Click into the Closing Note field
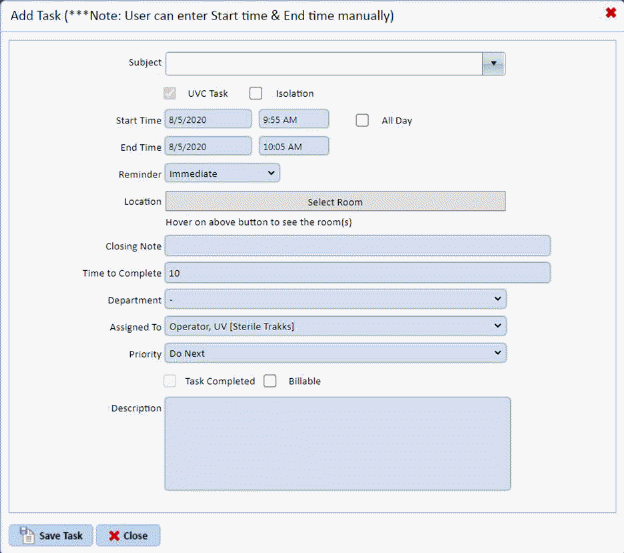This screenshot has width=624, height=553. pos(357,246)
